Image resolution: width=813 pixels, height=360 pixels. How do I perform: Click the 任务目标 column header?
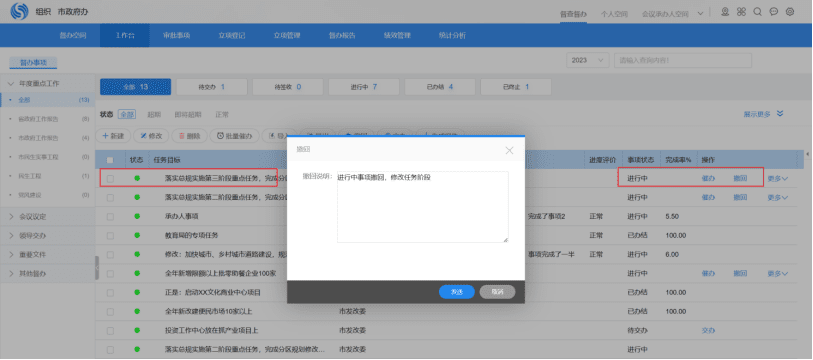tap(167, 160)
